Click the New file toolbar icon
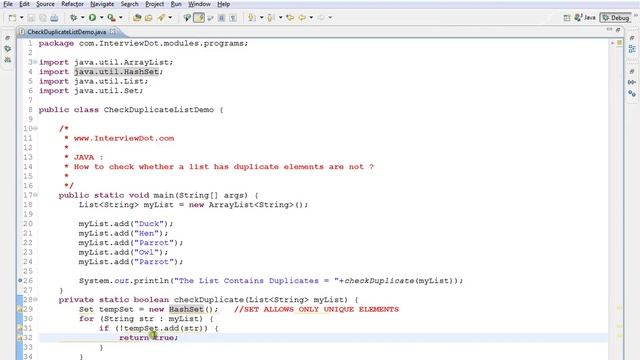640x360 pixels. click(x=13, y=18)
